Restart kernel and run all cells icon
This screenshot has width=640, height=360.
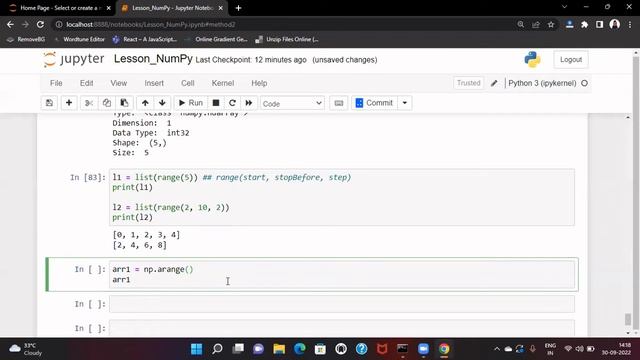(x=249, y=103)
